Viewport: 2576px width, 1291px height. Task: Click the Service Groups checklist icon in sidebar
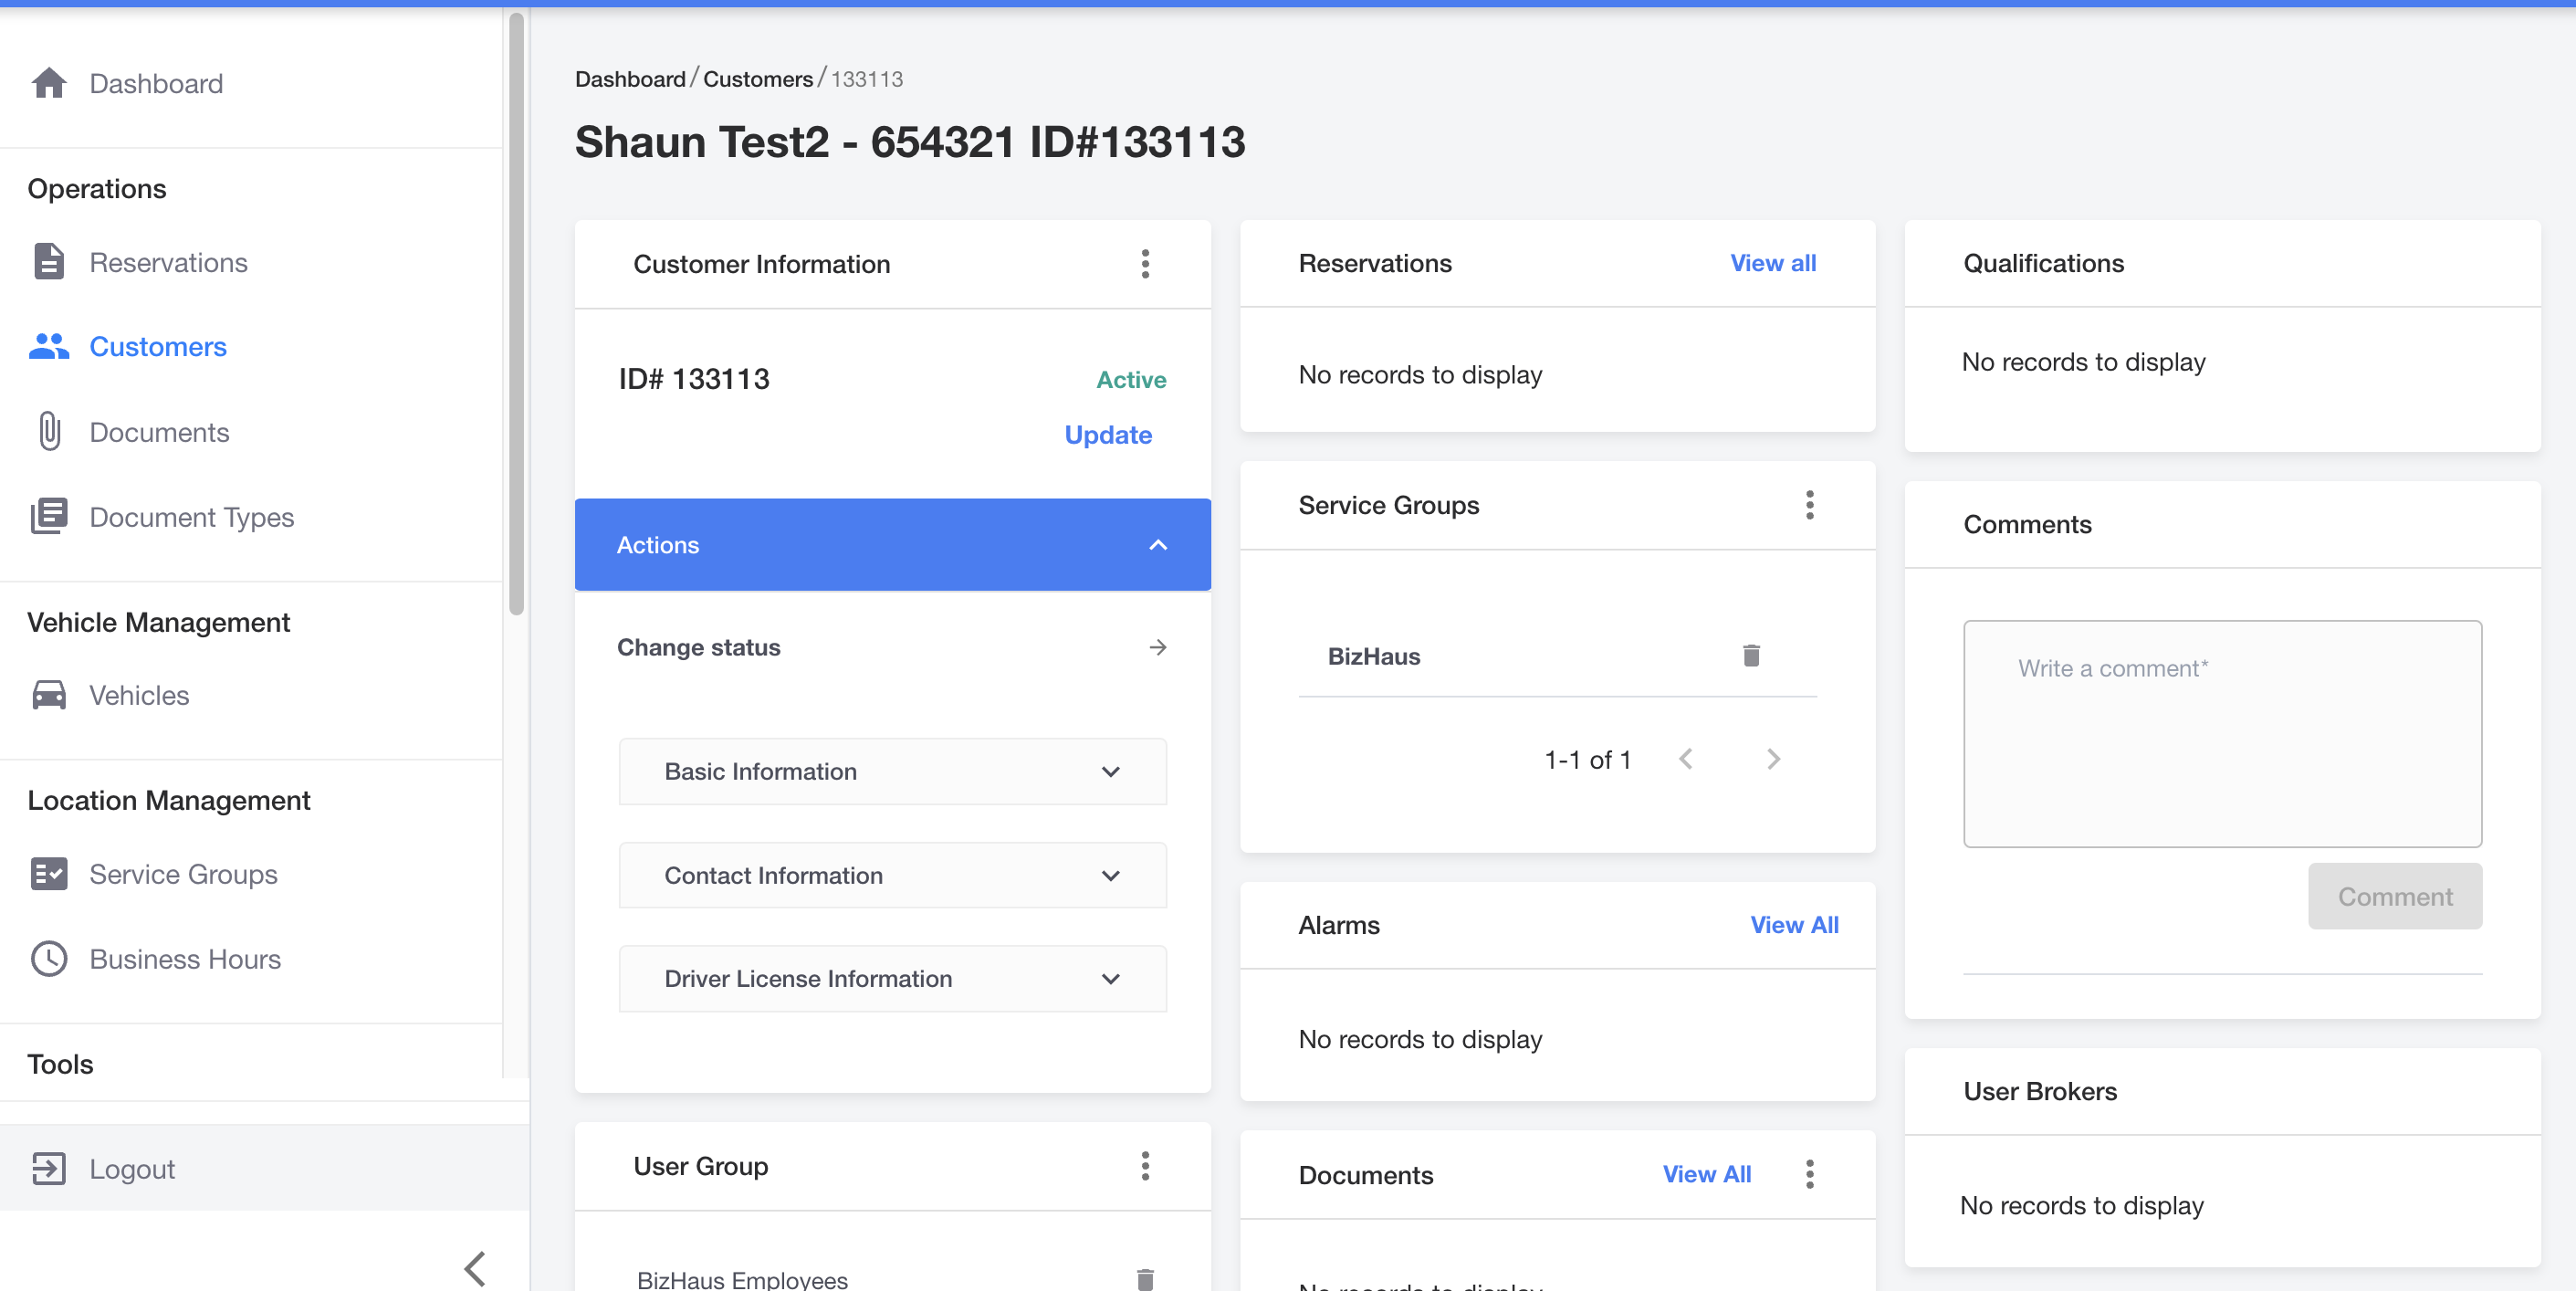click(x=49, y=874)
